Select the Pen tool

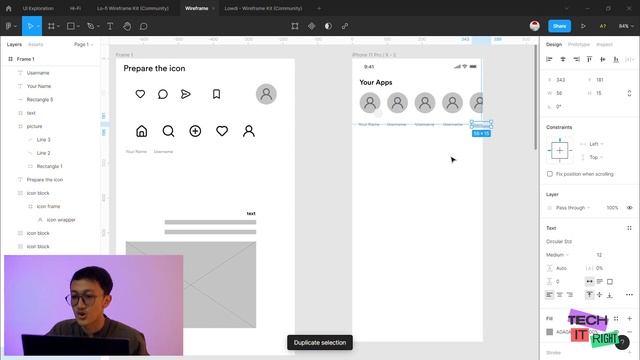[x=91, y=26]
